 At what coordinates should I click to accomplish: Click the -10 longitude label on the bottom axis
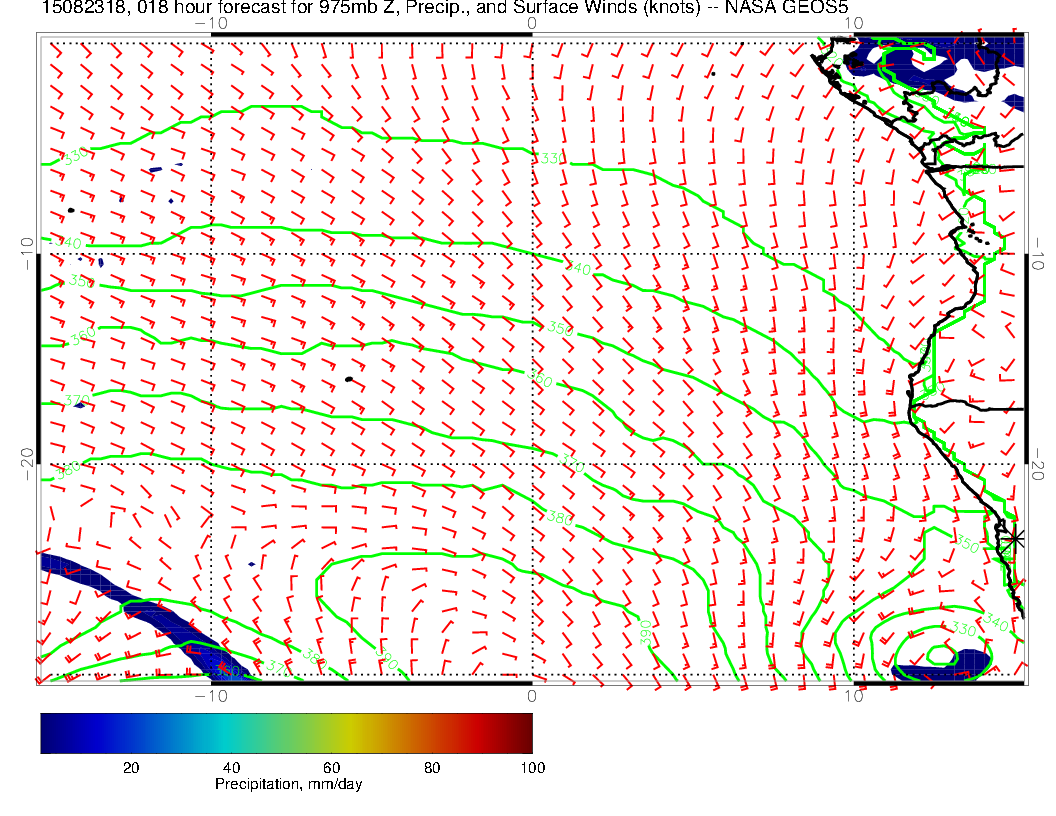[211, 696]
